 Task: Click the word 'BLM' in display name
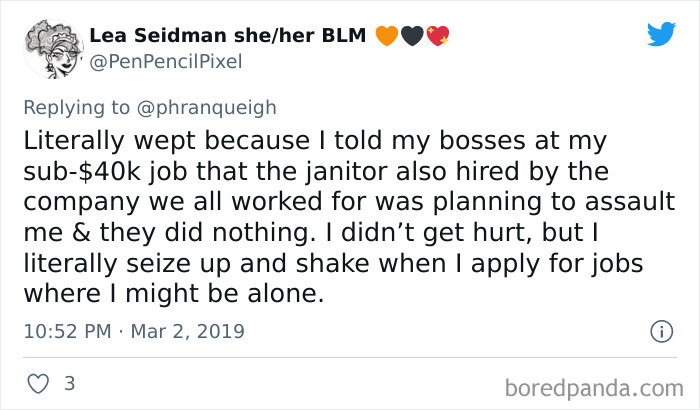(344, 35)
